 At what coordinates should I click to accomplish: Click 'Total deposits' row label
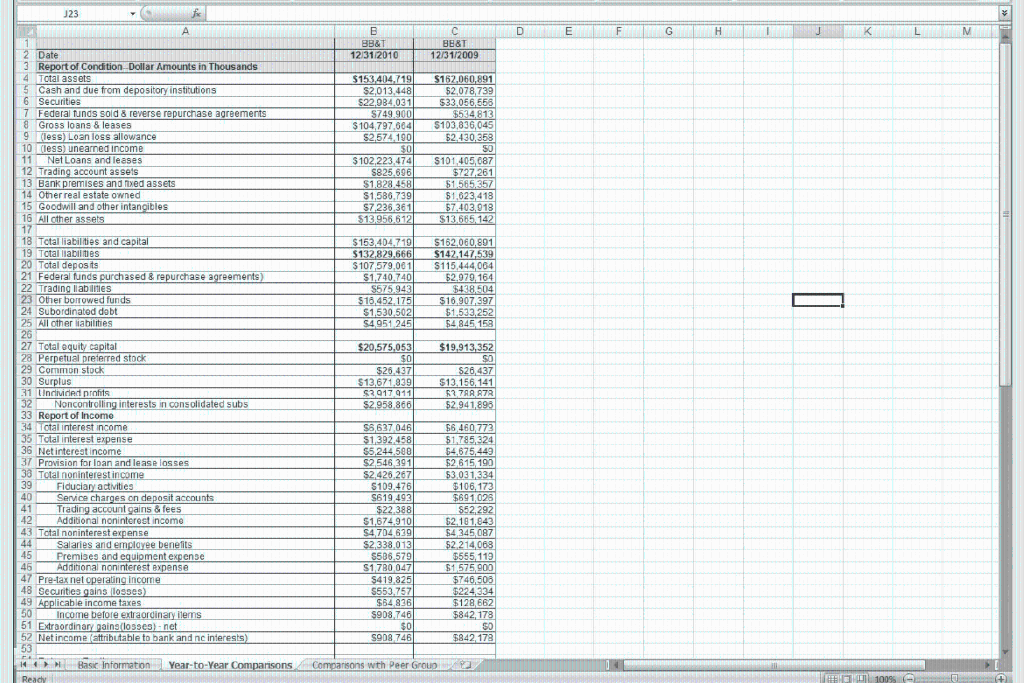pyautogui.click(x=68, y=265)
